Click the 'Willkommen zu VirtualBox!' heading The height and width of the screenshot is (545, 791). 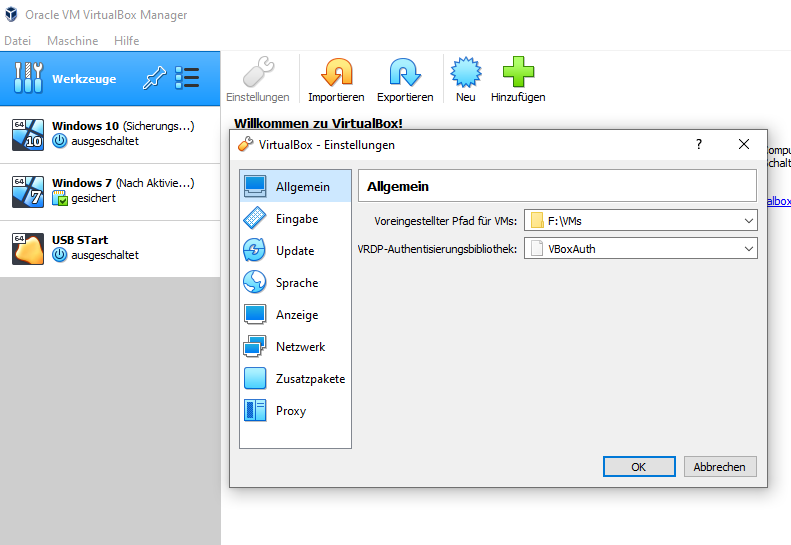318,123
